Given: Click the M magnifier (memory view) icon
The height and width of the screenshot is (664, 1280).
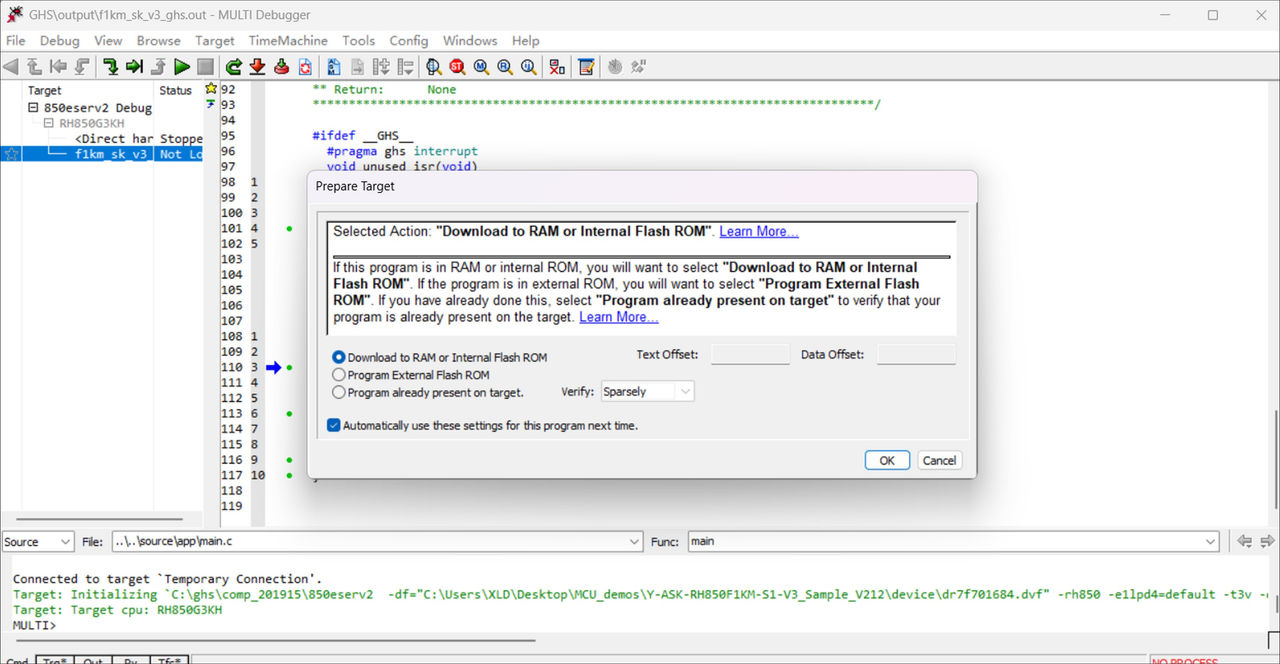Looking at the screenshot, I should [x=481, y=67].
